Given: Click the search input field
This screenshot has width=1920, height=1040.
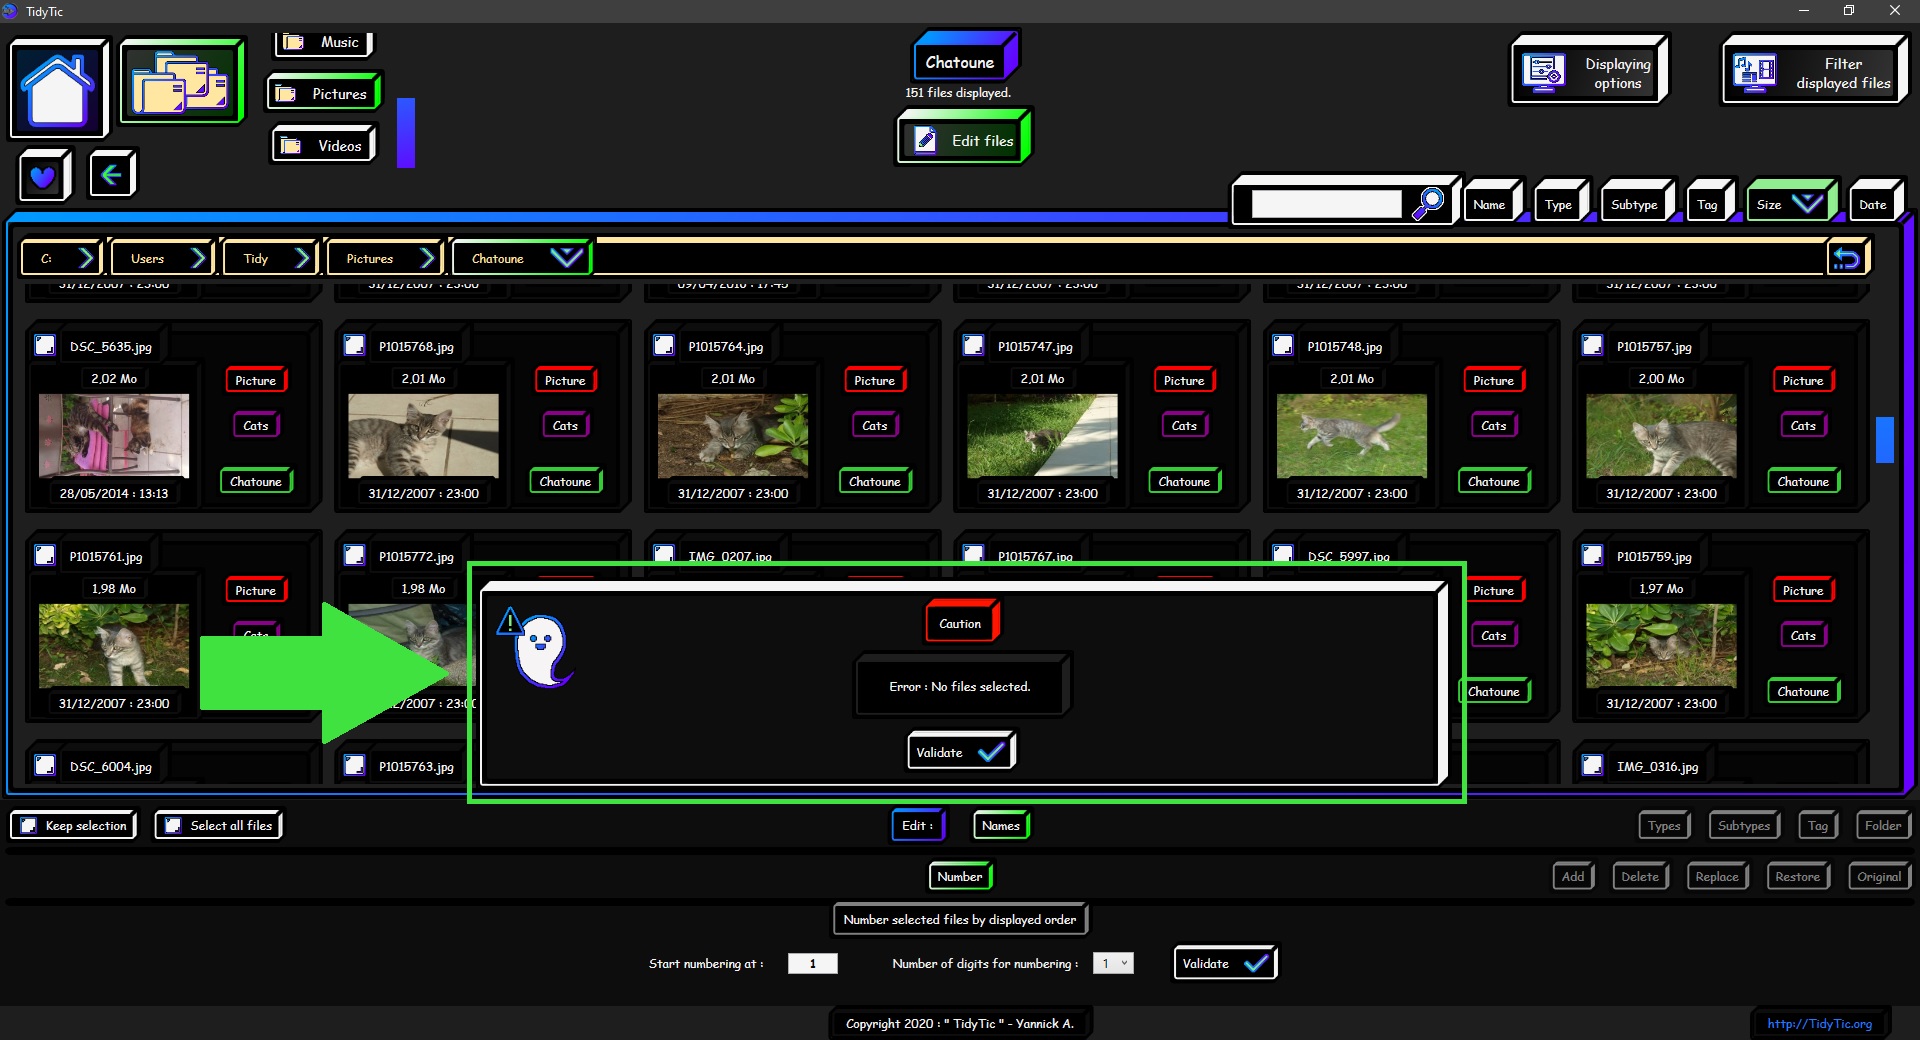Looking at the screenshot, I should (1326, 204).
